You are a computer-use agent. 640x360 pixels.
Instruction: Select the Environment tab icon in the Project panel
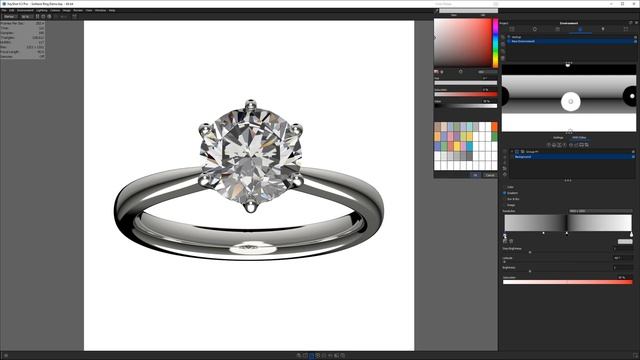point(580,29)
